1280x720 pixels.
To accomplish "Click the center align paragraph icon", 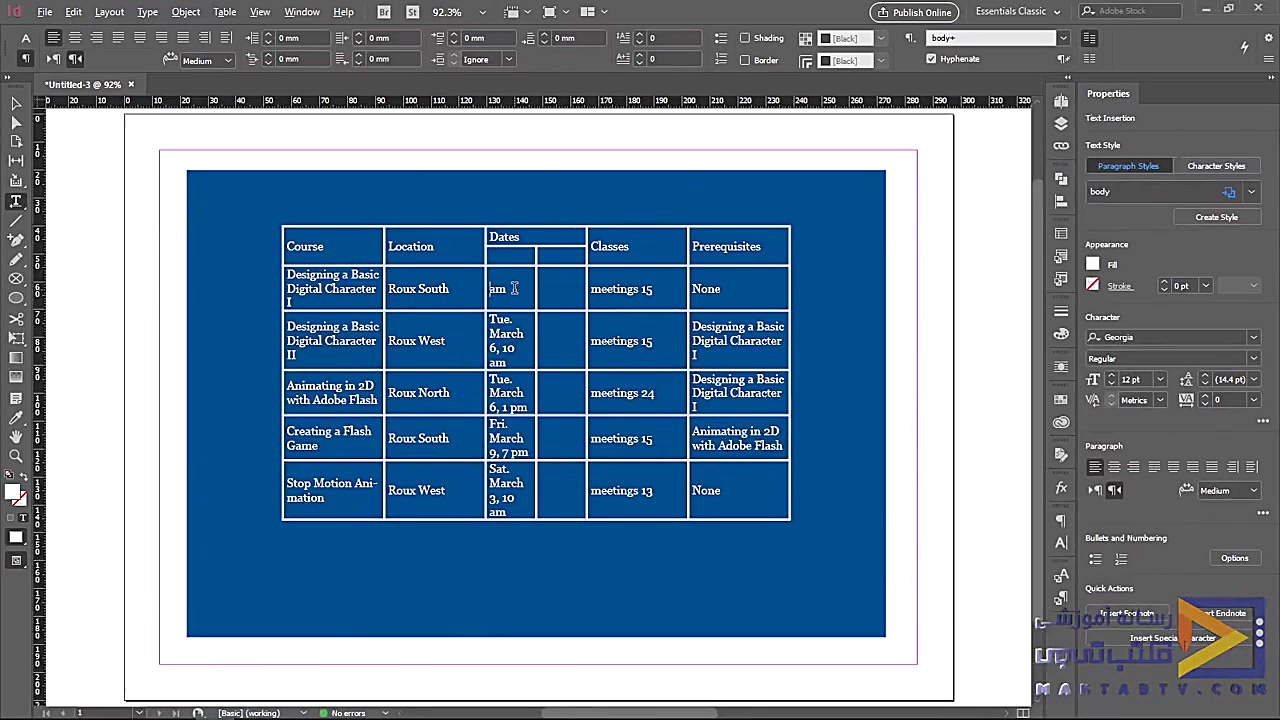I will pyautogui.click(x=75, y=38).
